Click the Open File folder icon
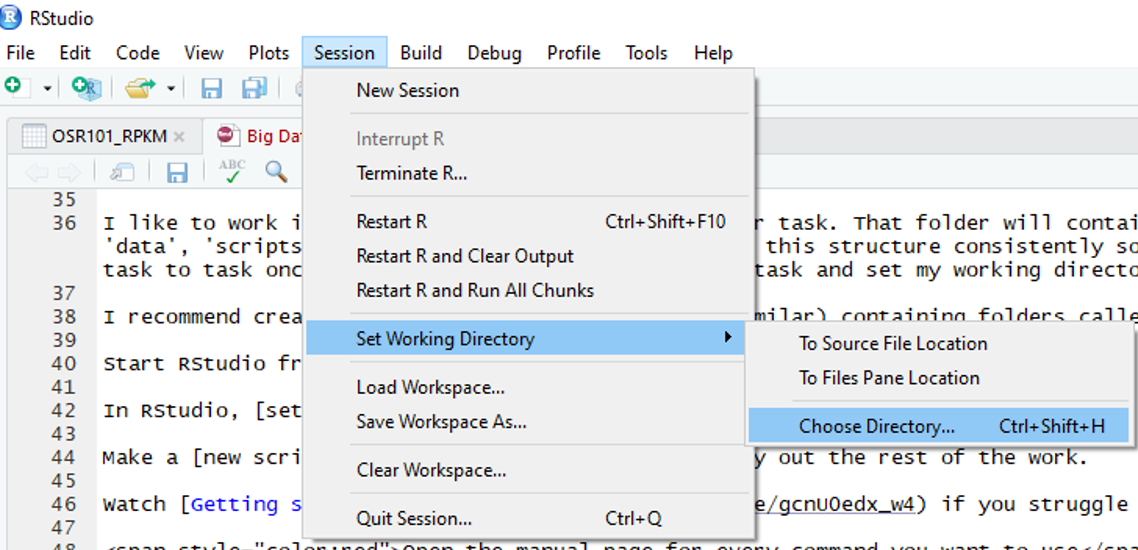The image size is (1138, 550). (139, 88)
